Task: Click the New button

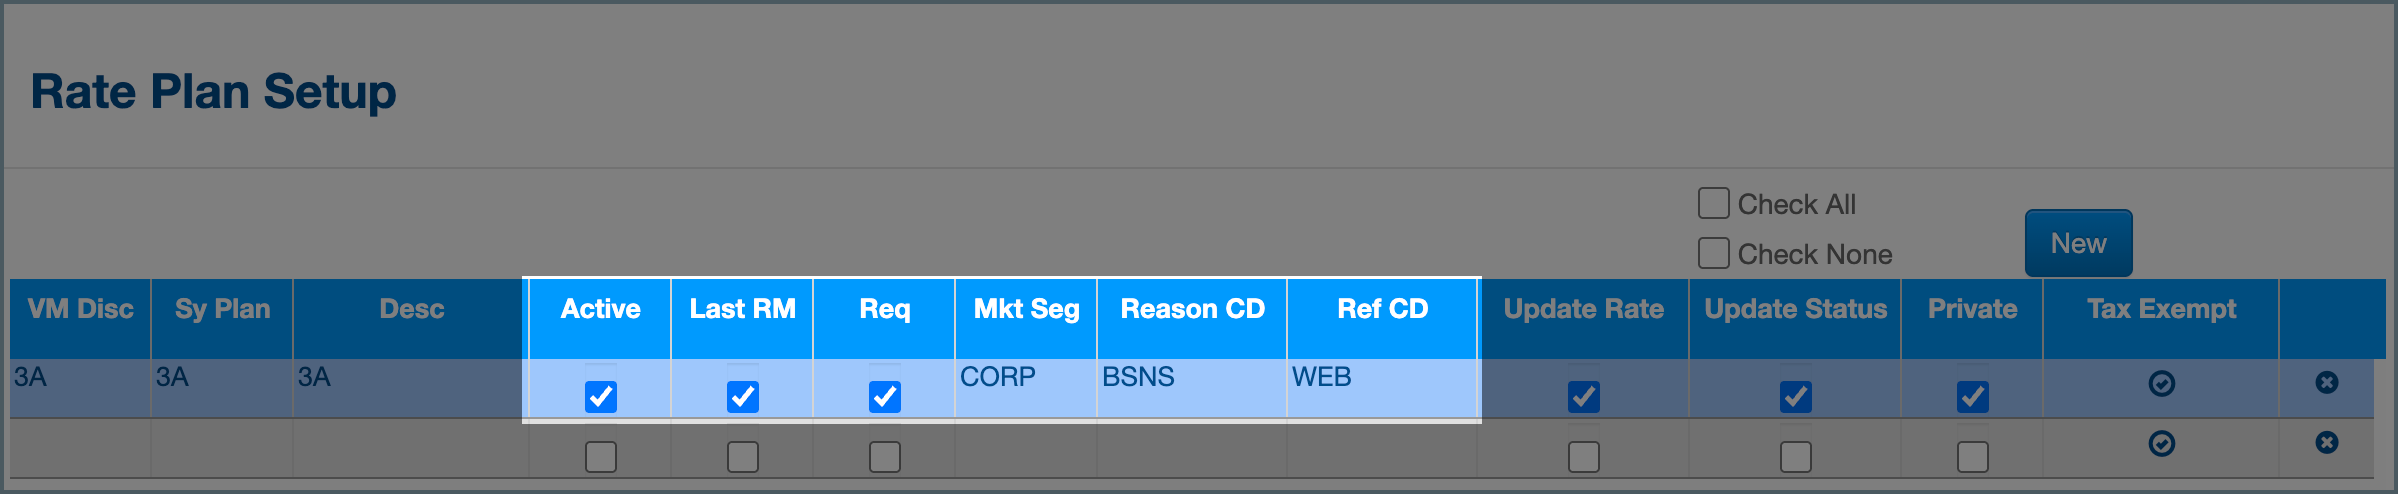Action: click(x=2078, y=243)
